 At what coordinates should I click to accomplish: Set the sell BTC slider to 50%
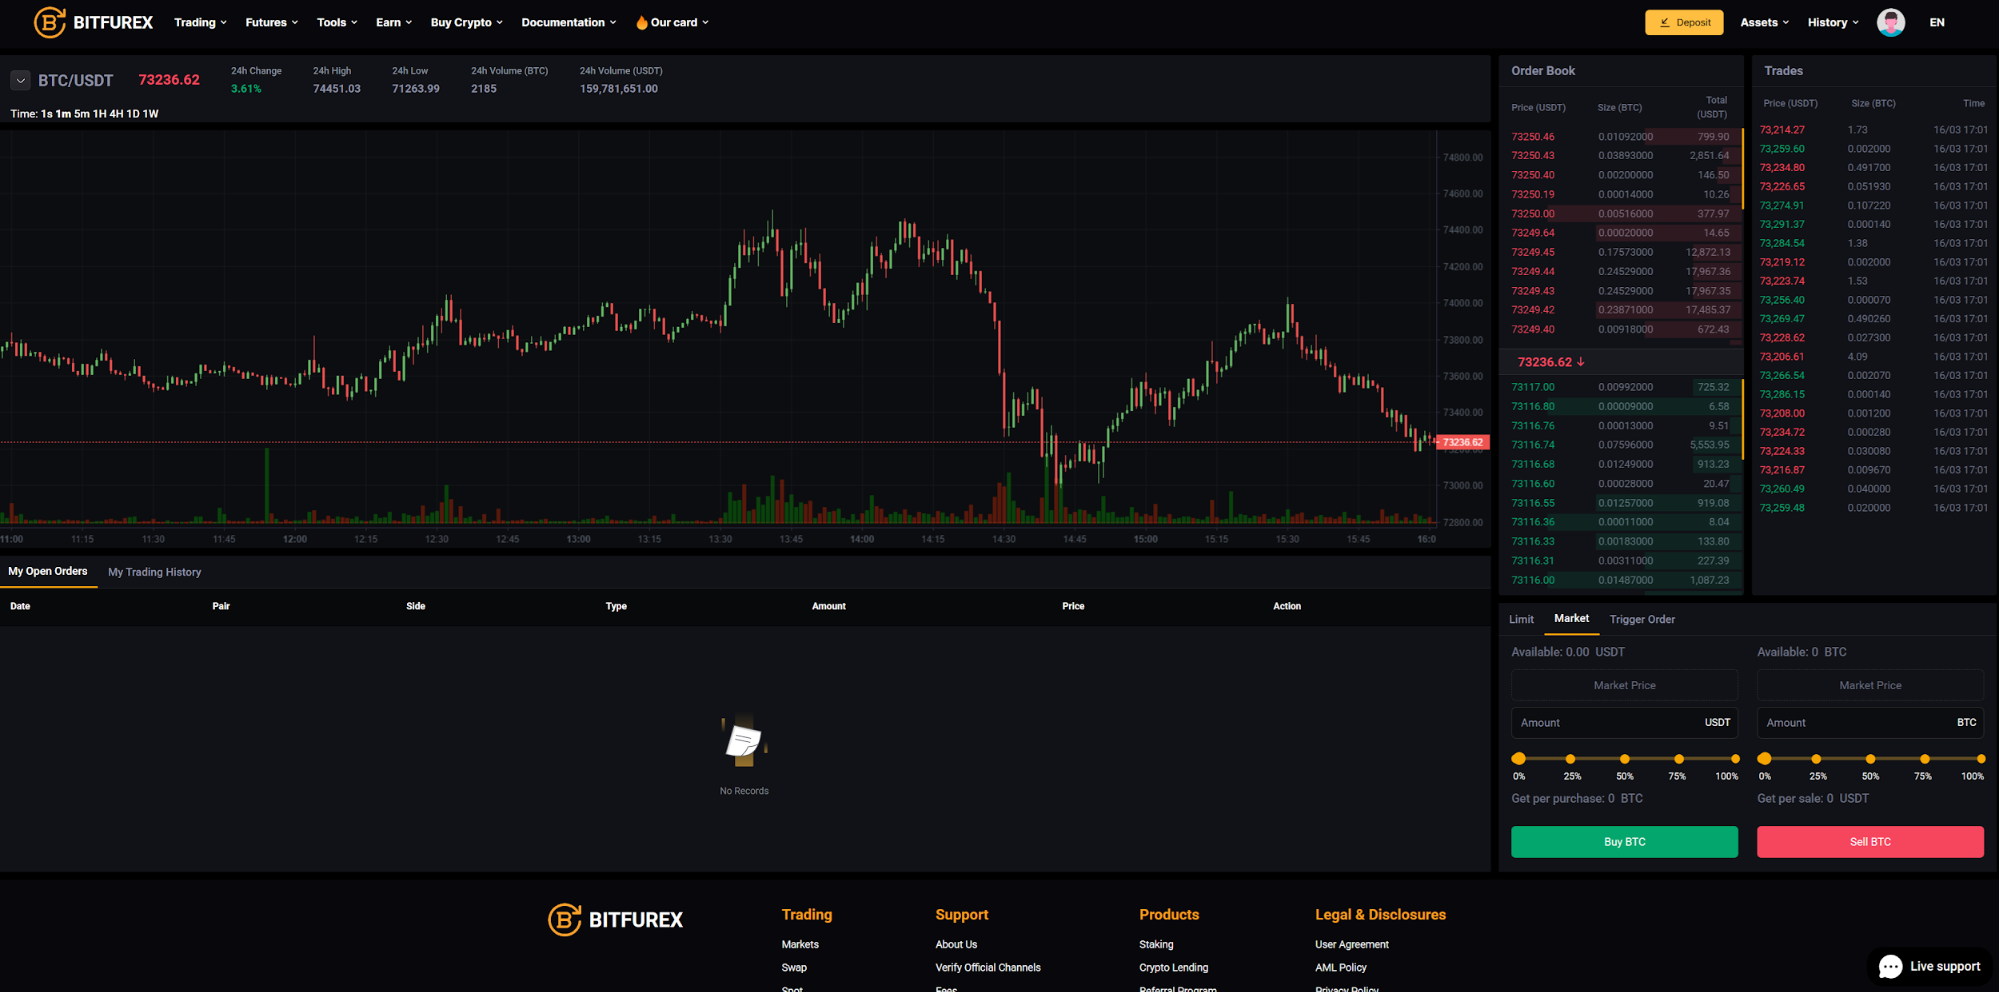click(1870, 759)
